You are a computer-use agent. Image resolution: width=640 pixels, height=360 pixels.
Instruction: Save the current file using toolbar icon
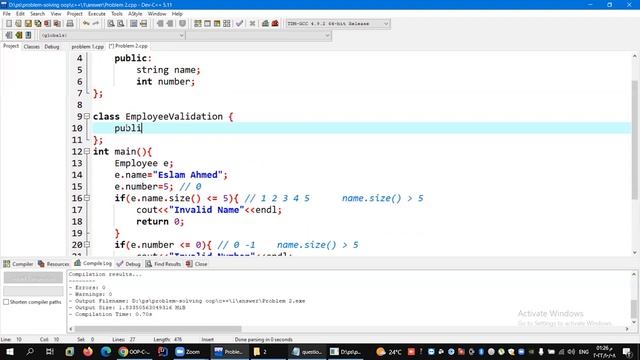pos(28,24)
